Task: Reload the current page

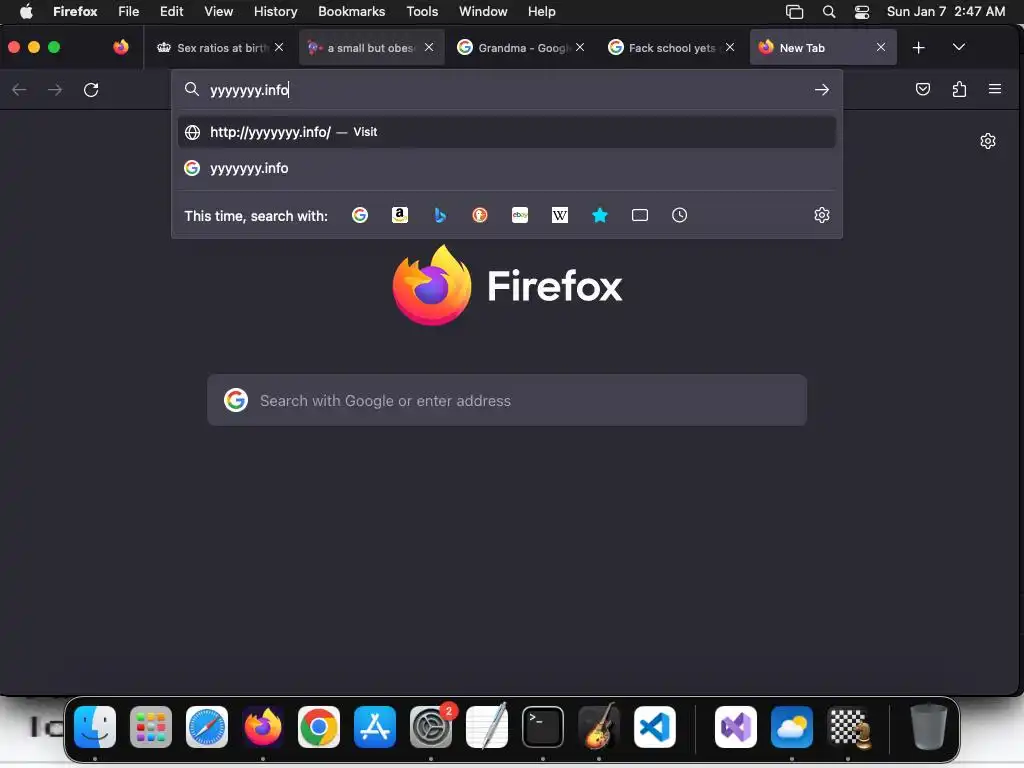Action: [91, 89]
